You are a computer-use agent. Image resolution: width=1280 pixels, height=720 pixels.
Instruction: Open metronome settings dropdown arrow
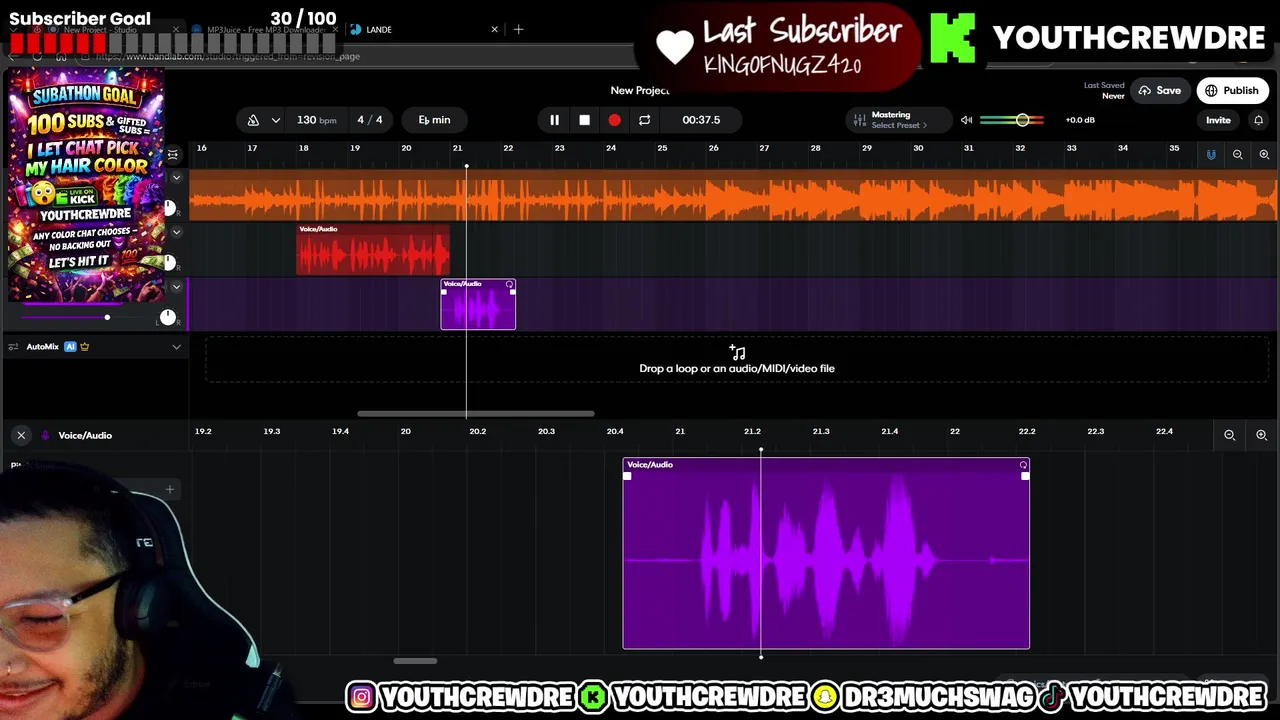click(x=275, y=120)
